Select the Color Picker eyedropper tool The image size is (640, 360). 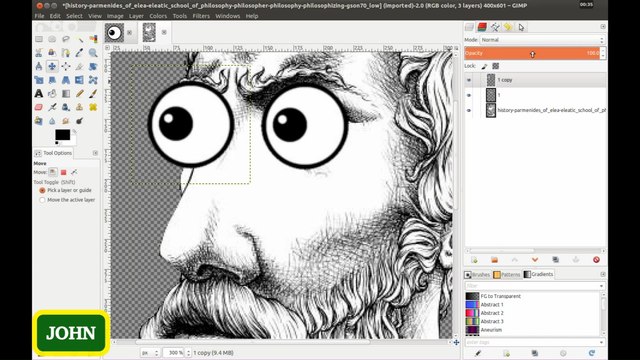[80, 53]
